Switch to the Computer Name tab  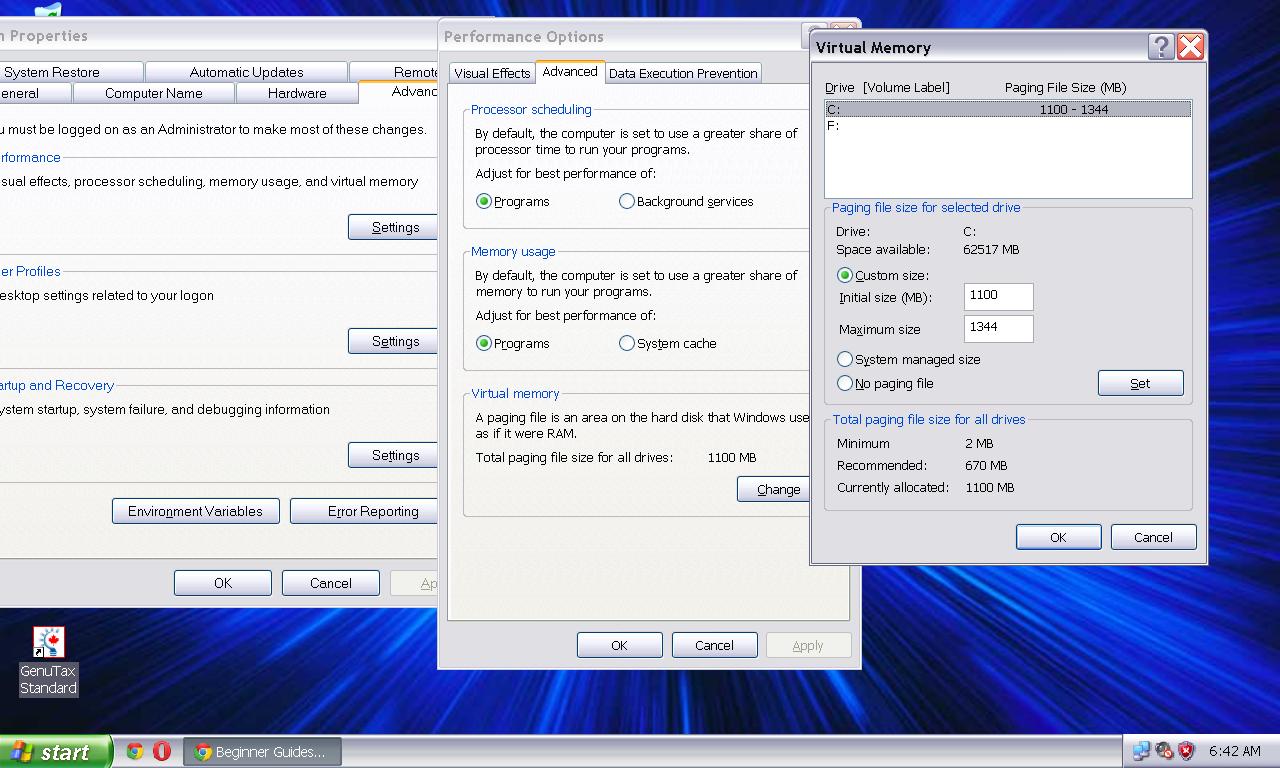(x=153, y=93)
